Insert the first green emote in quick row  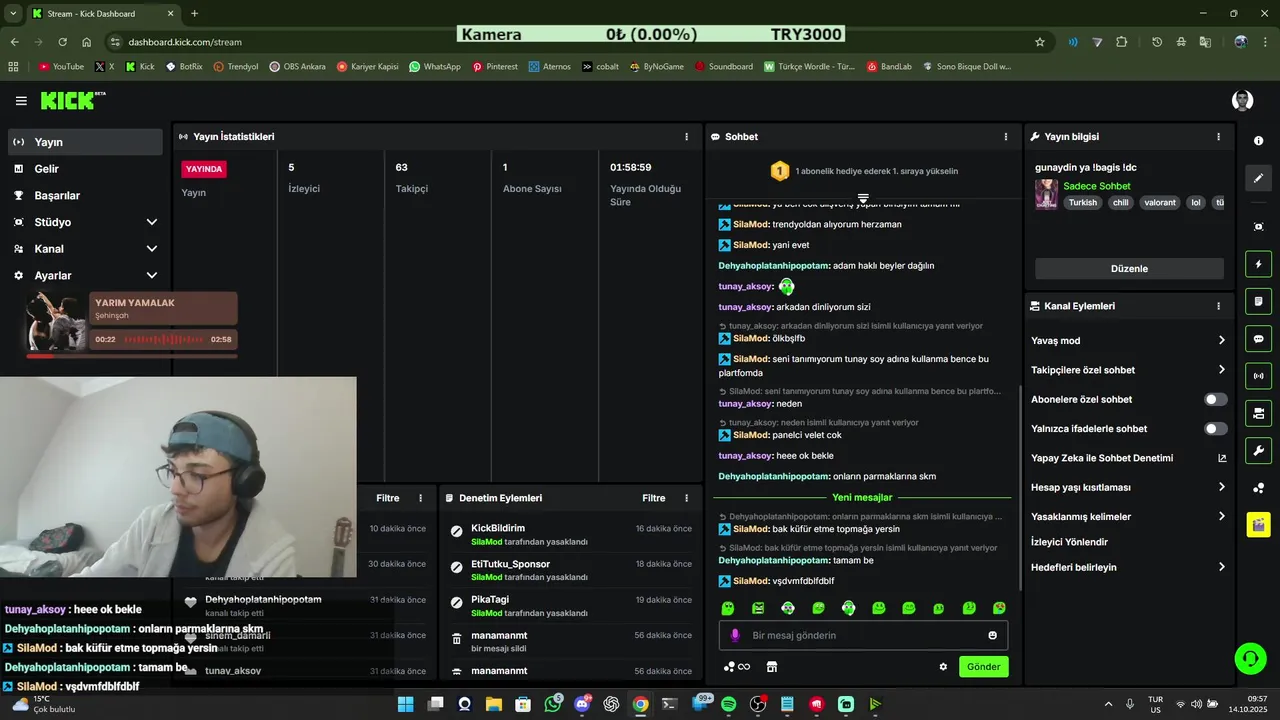[x=728, y=608]
